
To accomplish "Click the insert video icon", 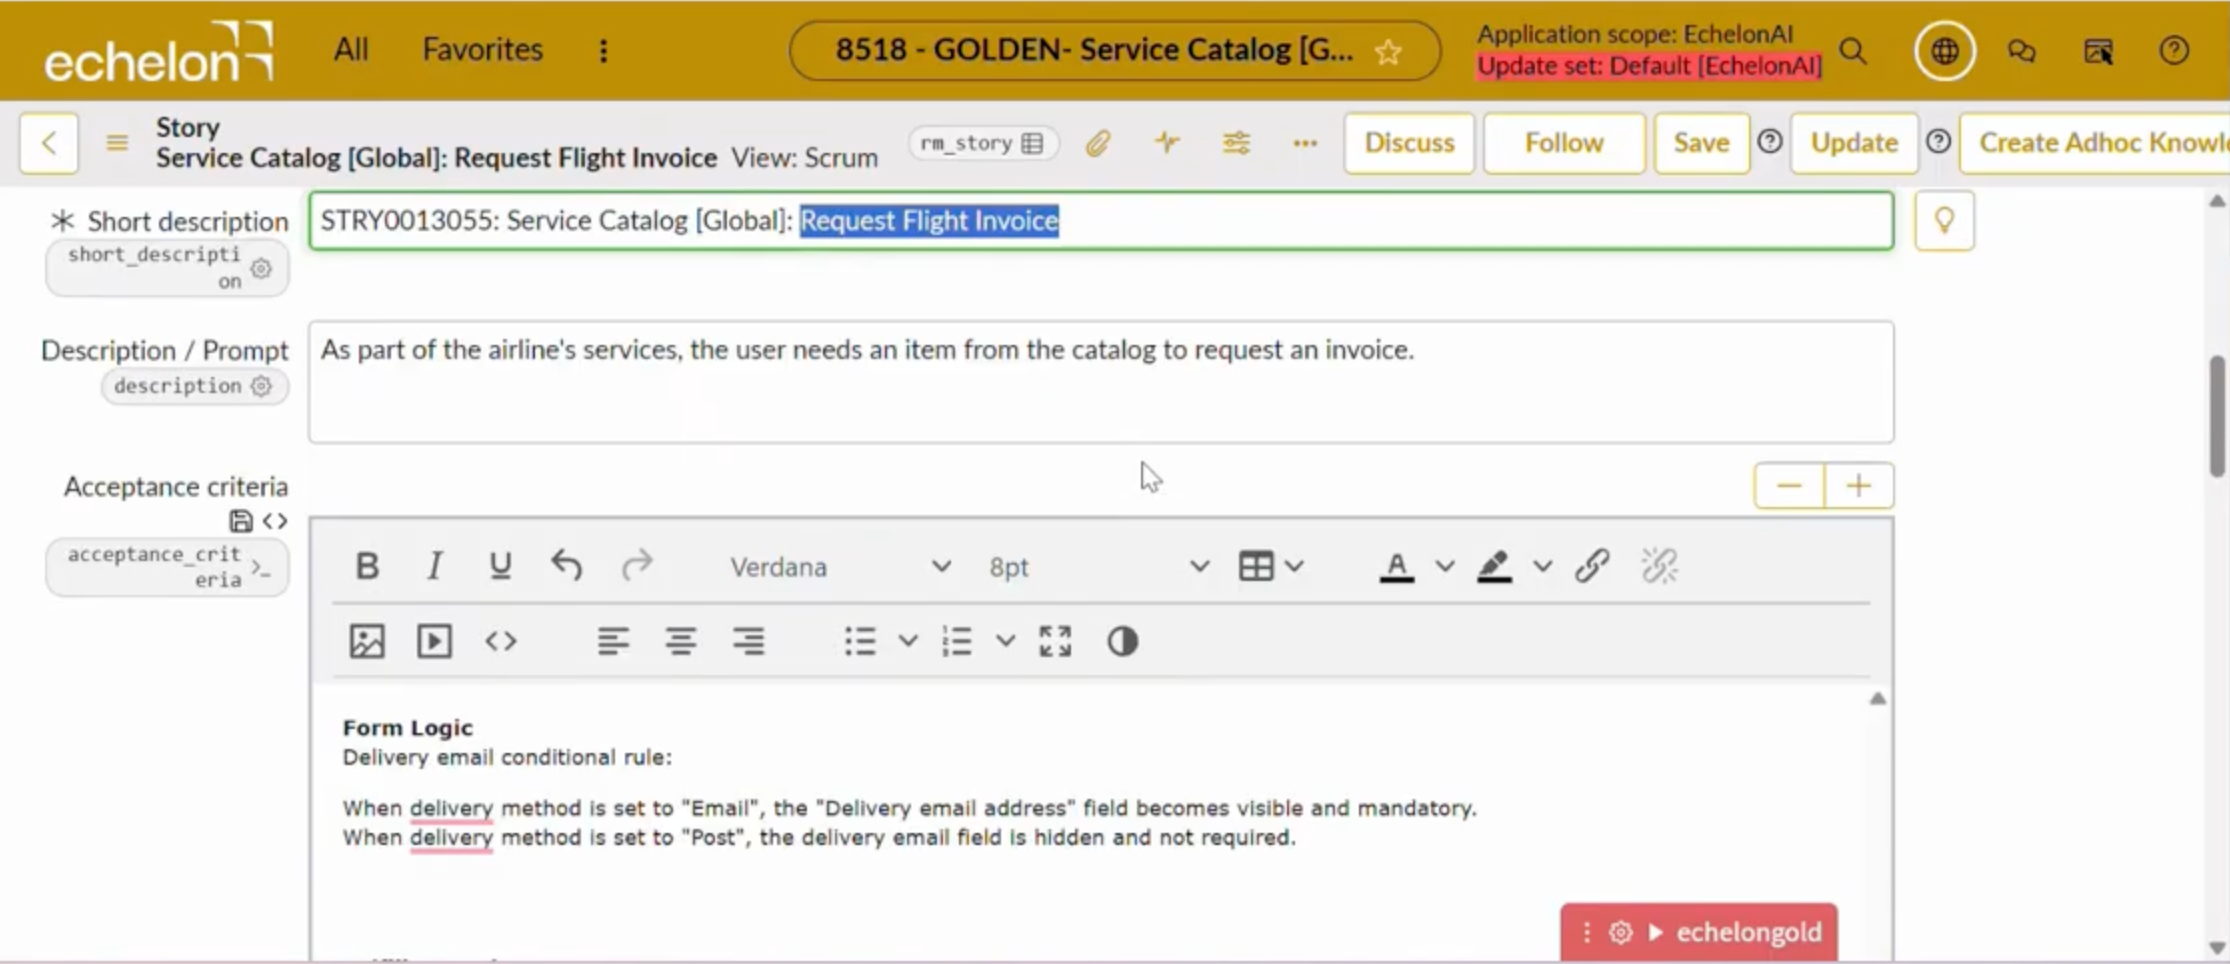I will [x=434, y=641].
